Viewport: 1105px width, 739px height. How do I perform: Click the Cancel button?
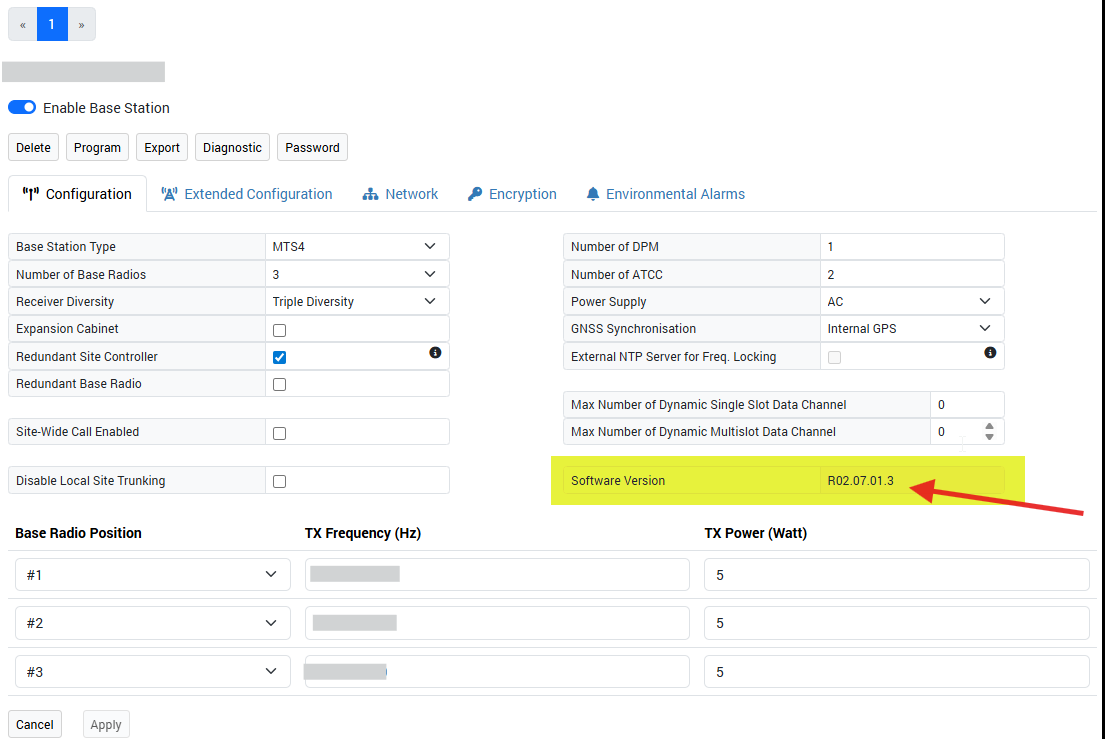click(35, 724)
